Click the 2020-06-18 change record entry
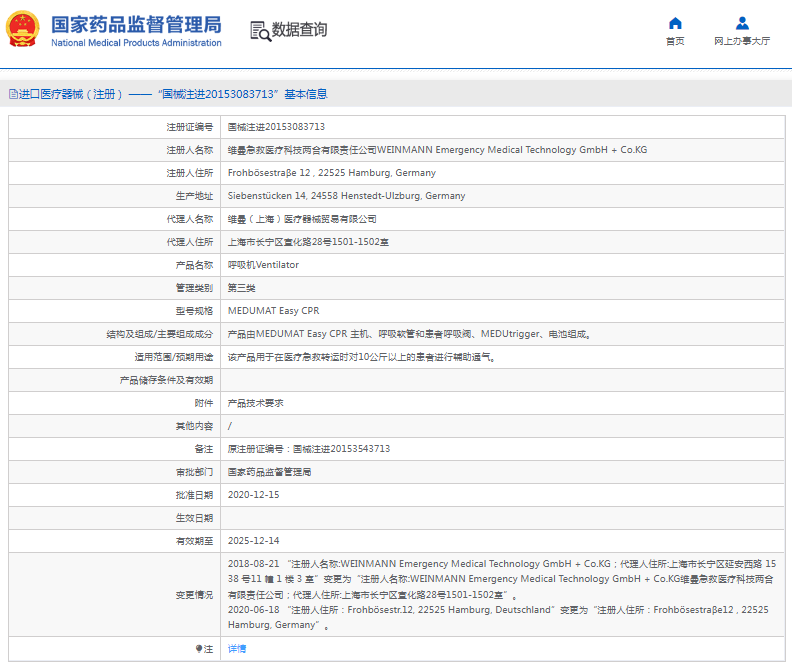The height and width of the screenshot is (664, 792). 498,617
